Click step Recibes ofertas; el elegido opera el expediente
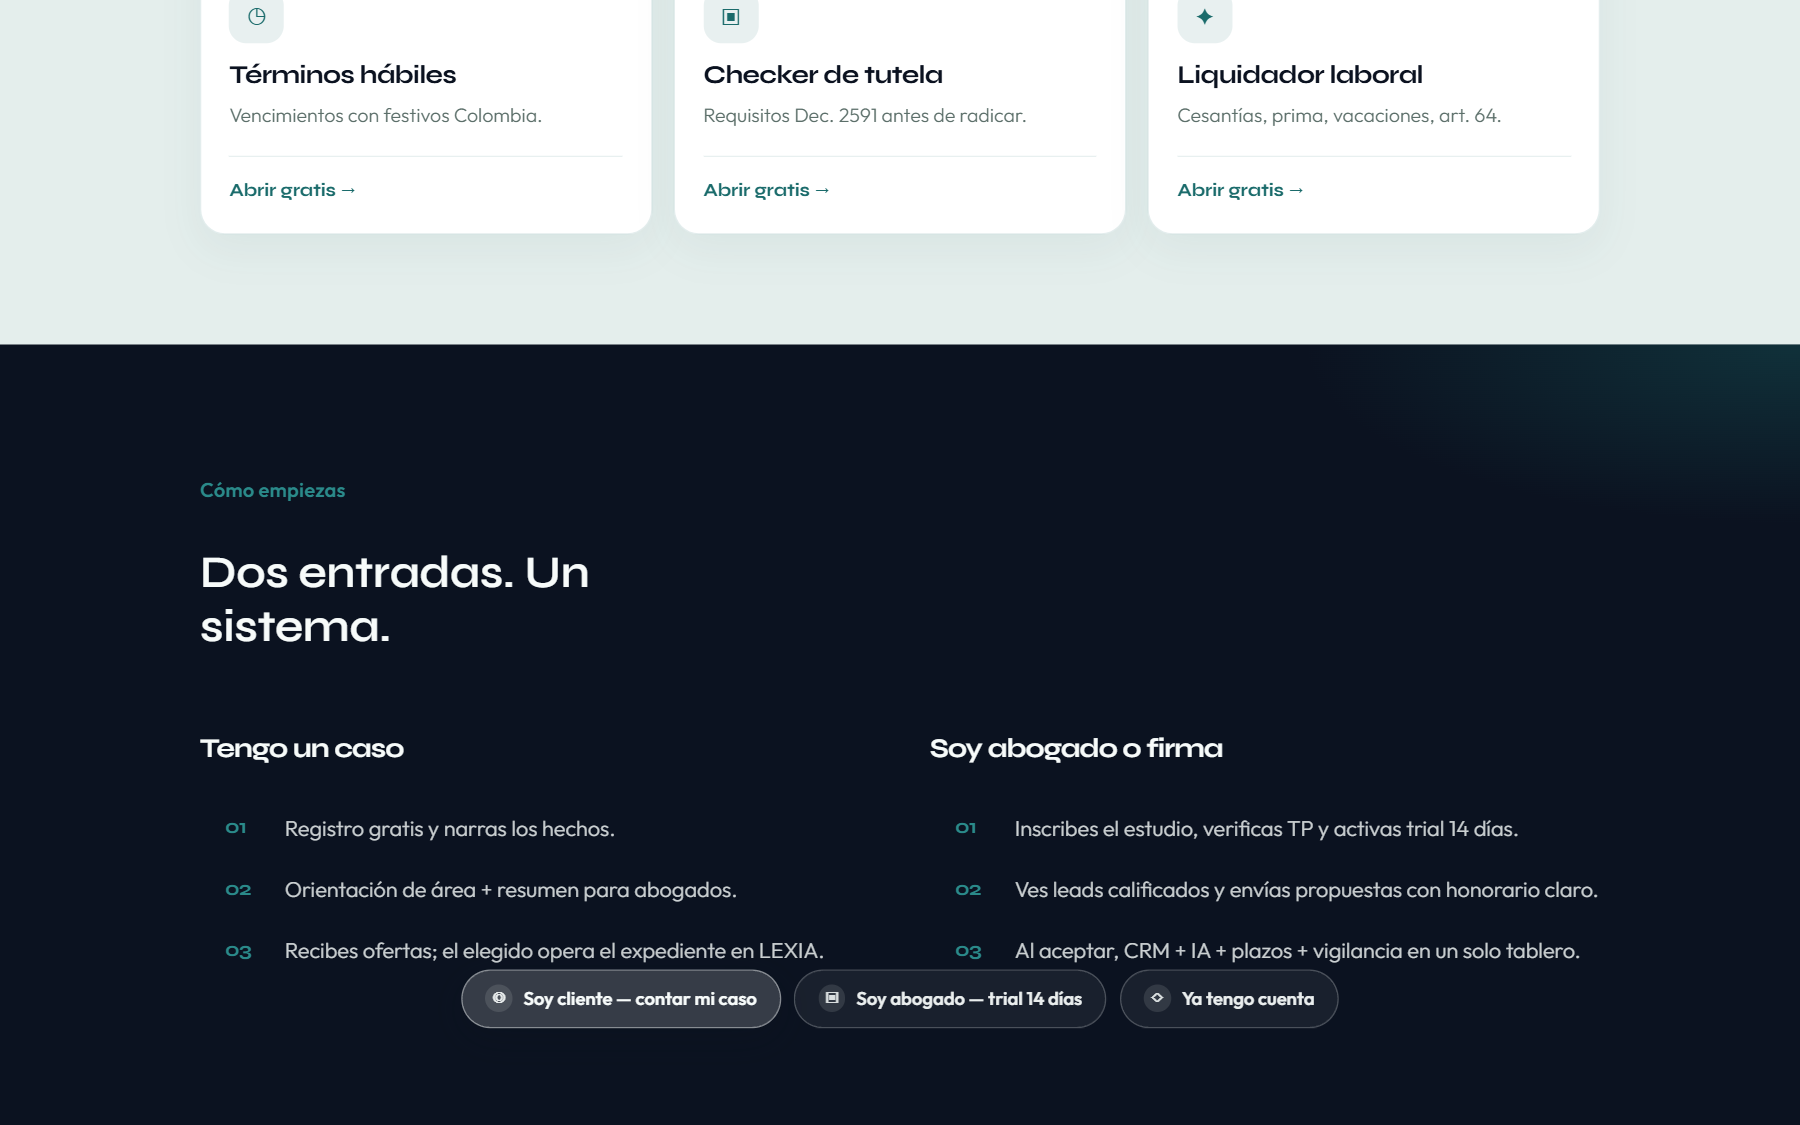Viewport: 1800px width, 1125px height. coord(554,951)
